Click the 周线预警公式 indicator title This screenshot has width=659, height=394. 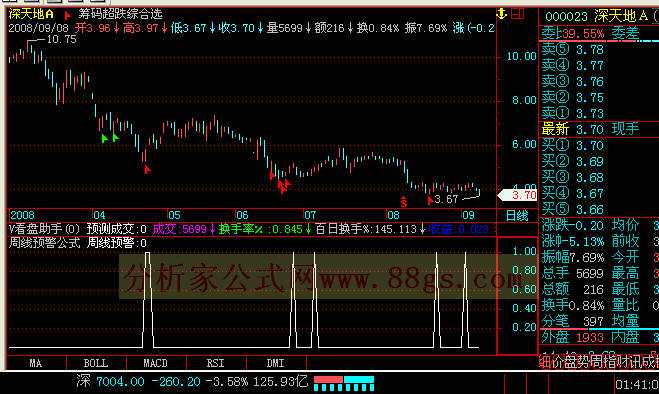[x=44, y=243]
